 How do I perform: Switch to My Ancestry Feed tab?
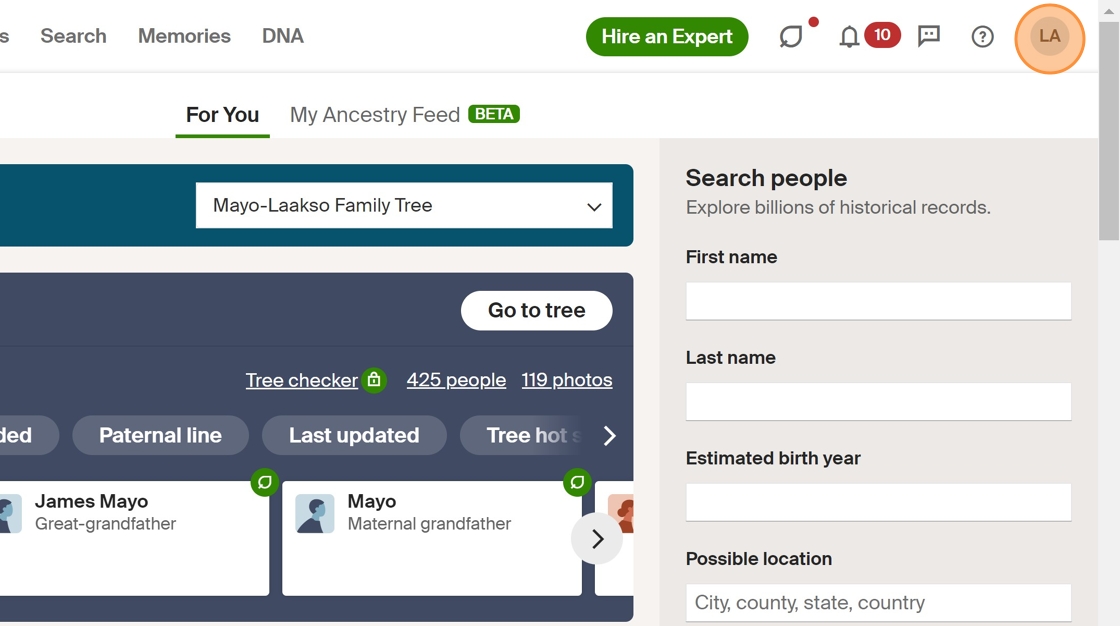coord(375,115)
